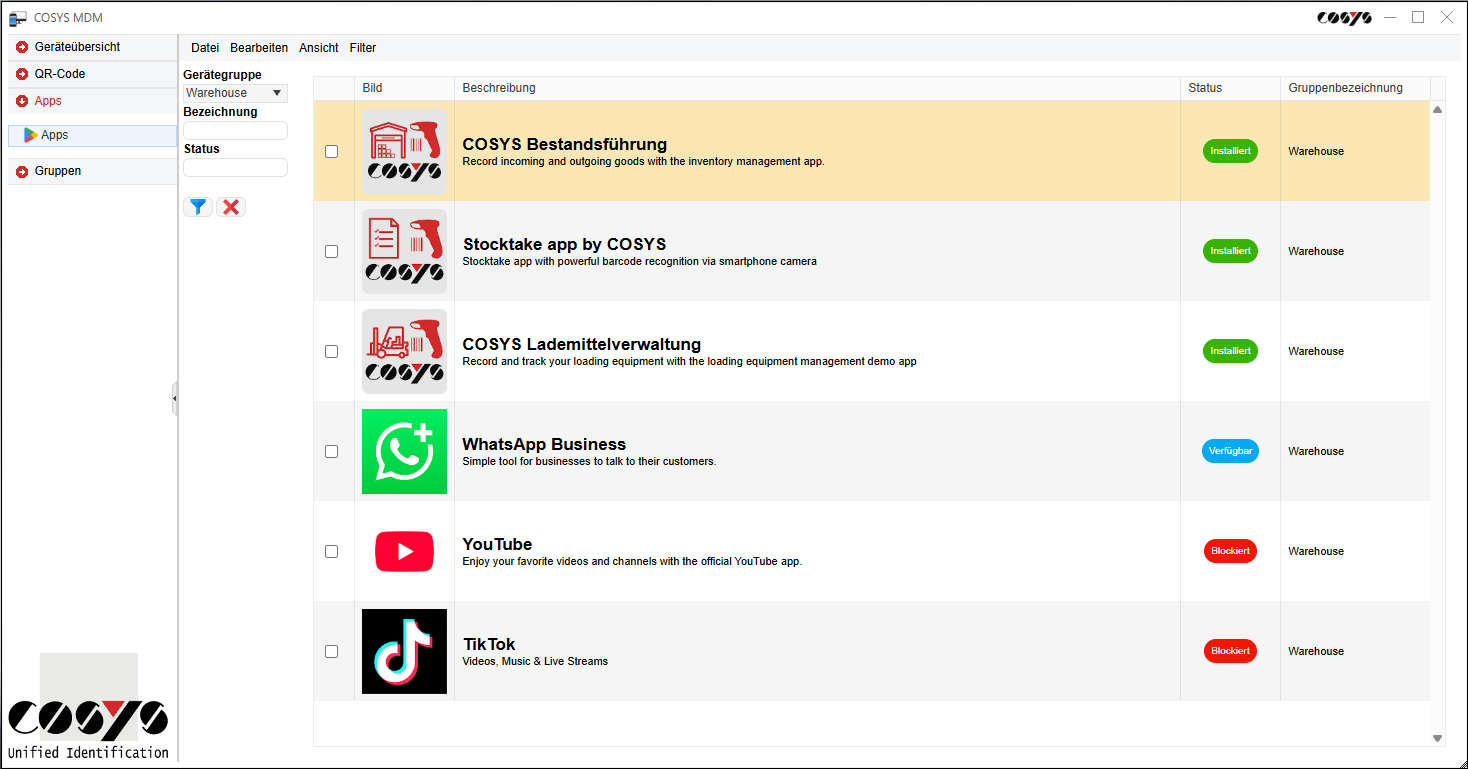1468x769 pixels.
Task: Click the WhatsApp Business app icon
Action: click(404, 451)
